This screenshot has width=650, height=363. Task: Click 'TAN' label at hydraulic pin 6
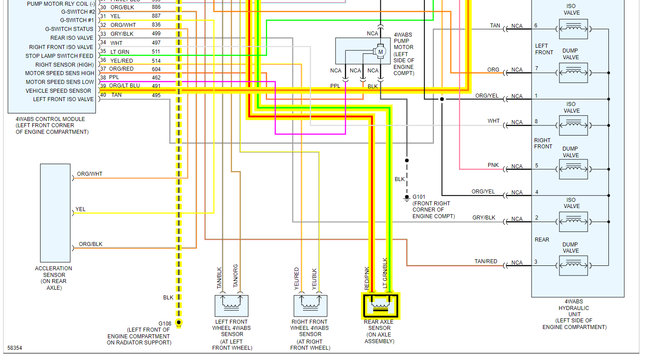click(495, 25)
